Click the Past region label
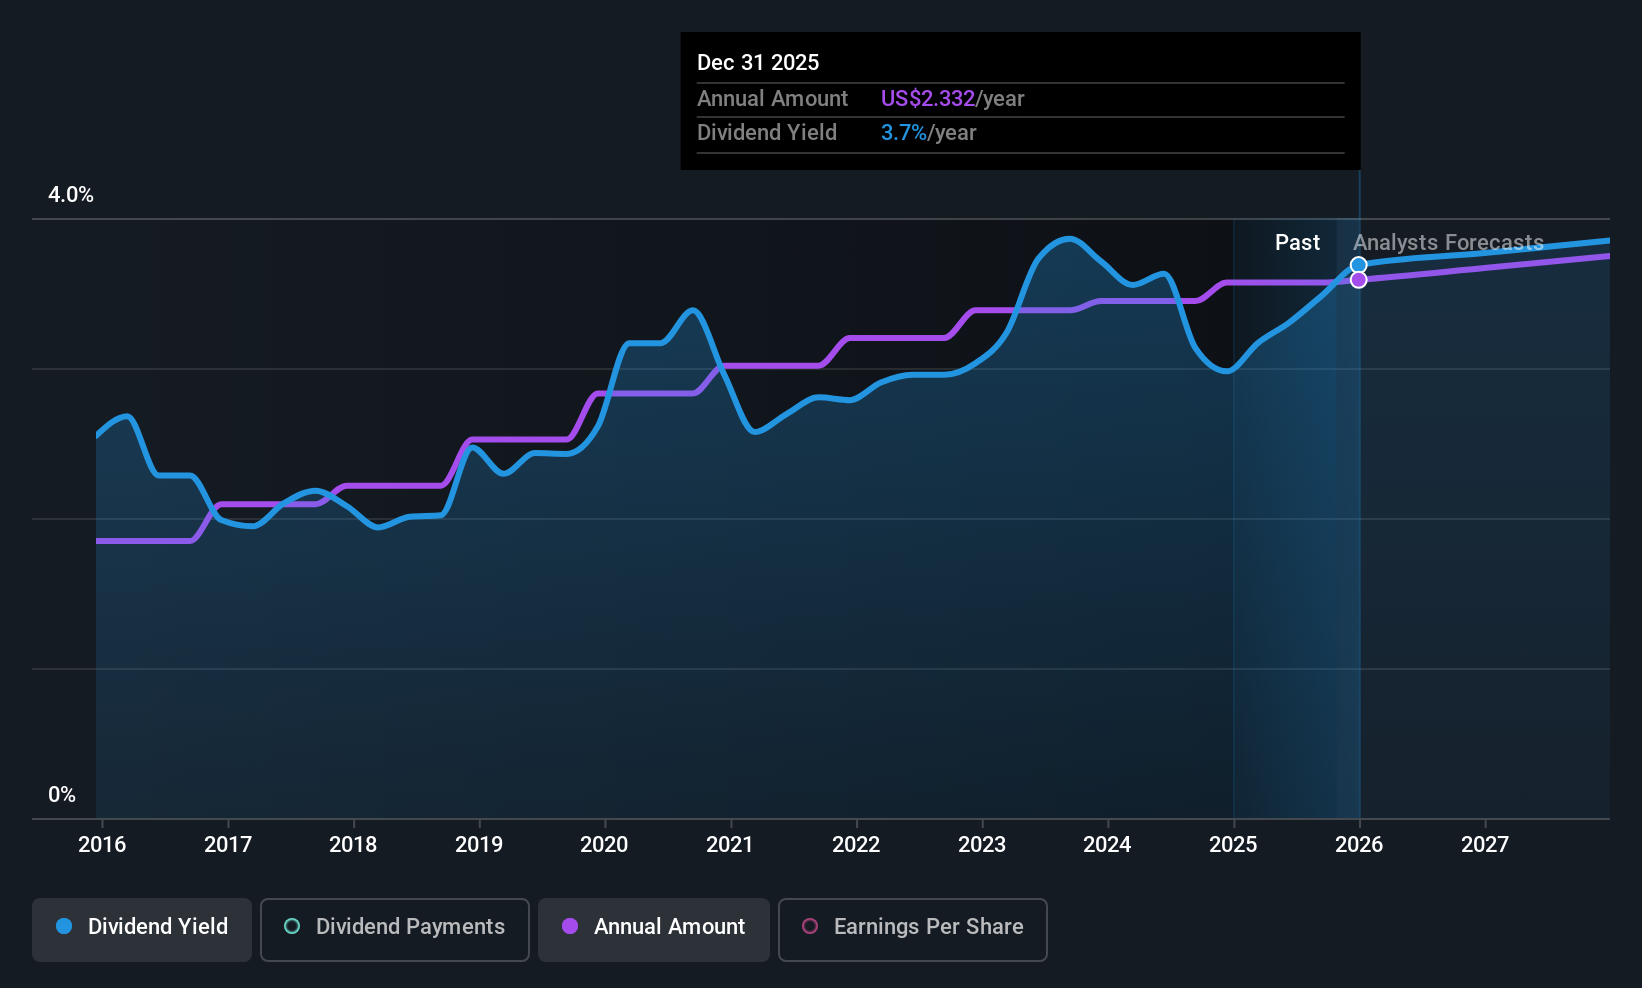1642x988 pixels. coord(1297,242)
